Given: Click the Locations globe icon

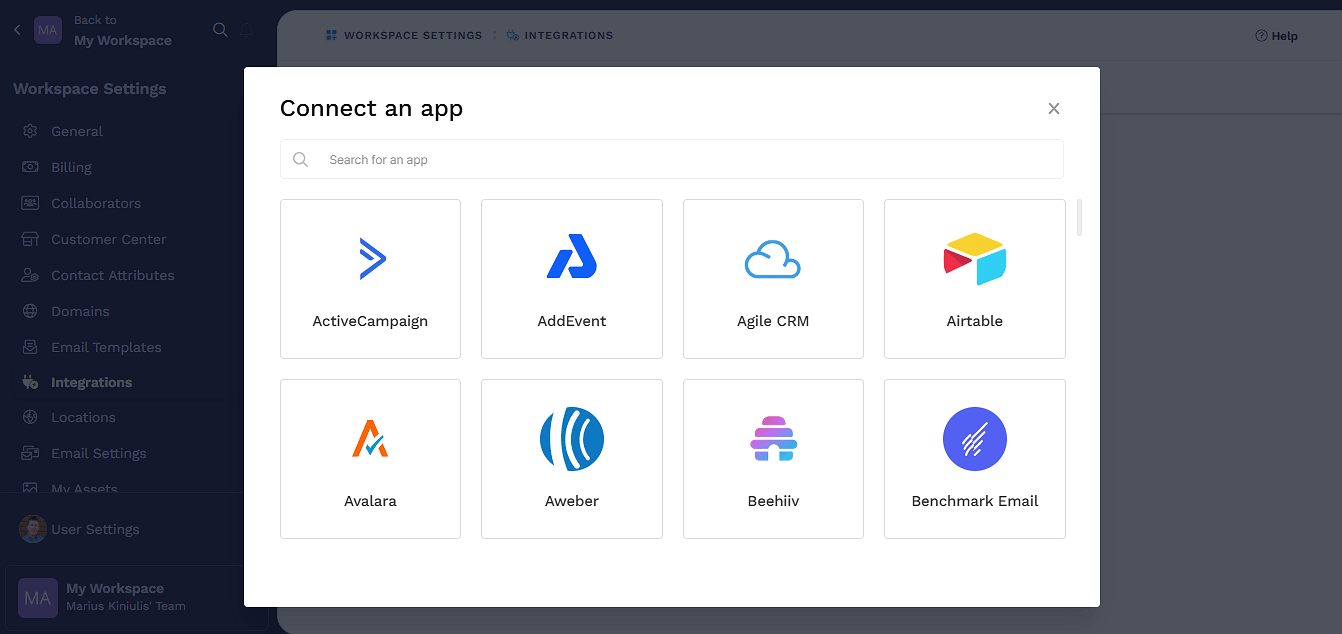Looking at the screenshot, I should tap(31, 417).
